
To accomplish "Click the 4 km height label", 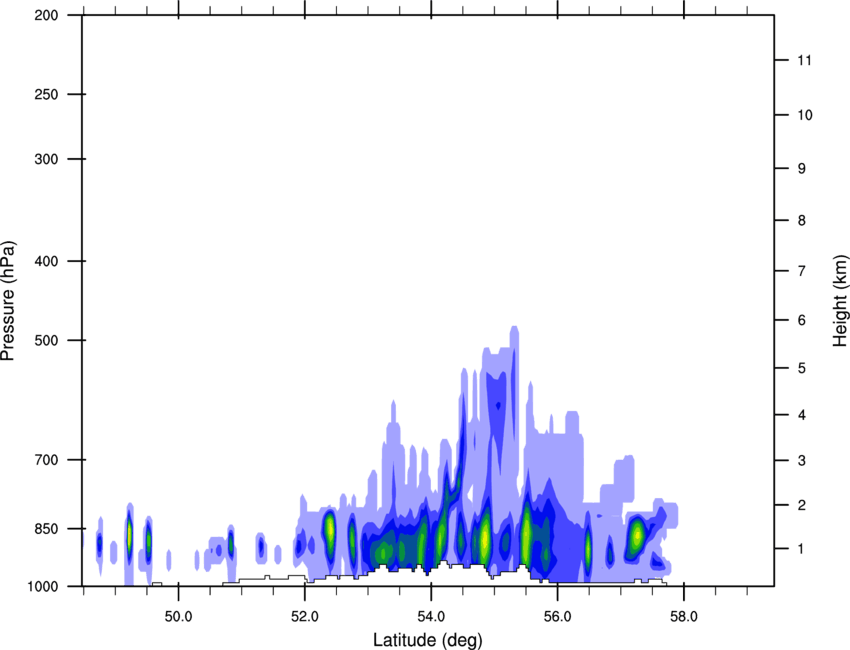I will (x=802, y=415).
